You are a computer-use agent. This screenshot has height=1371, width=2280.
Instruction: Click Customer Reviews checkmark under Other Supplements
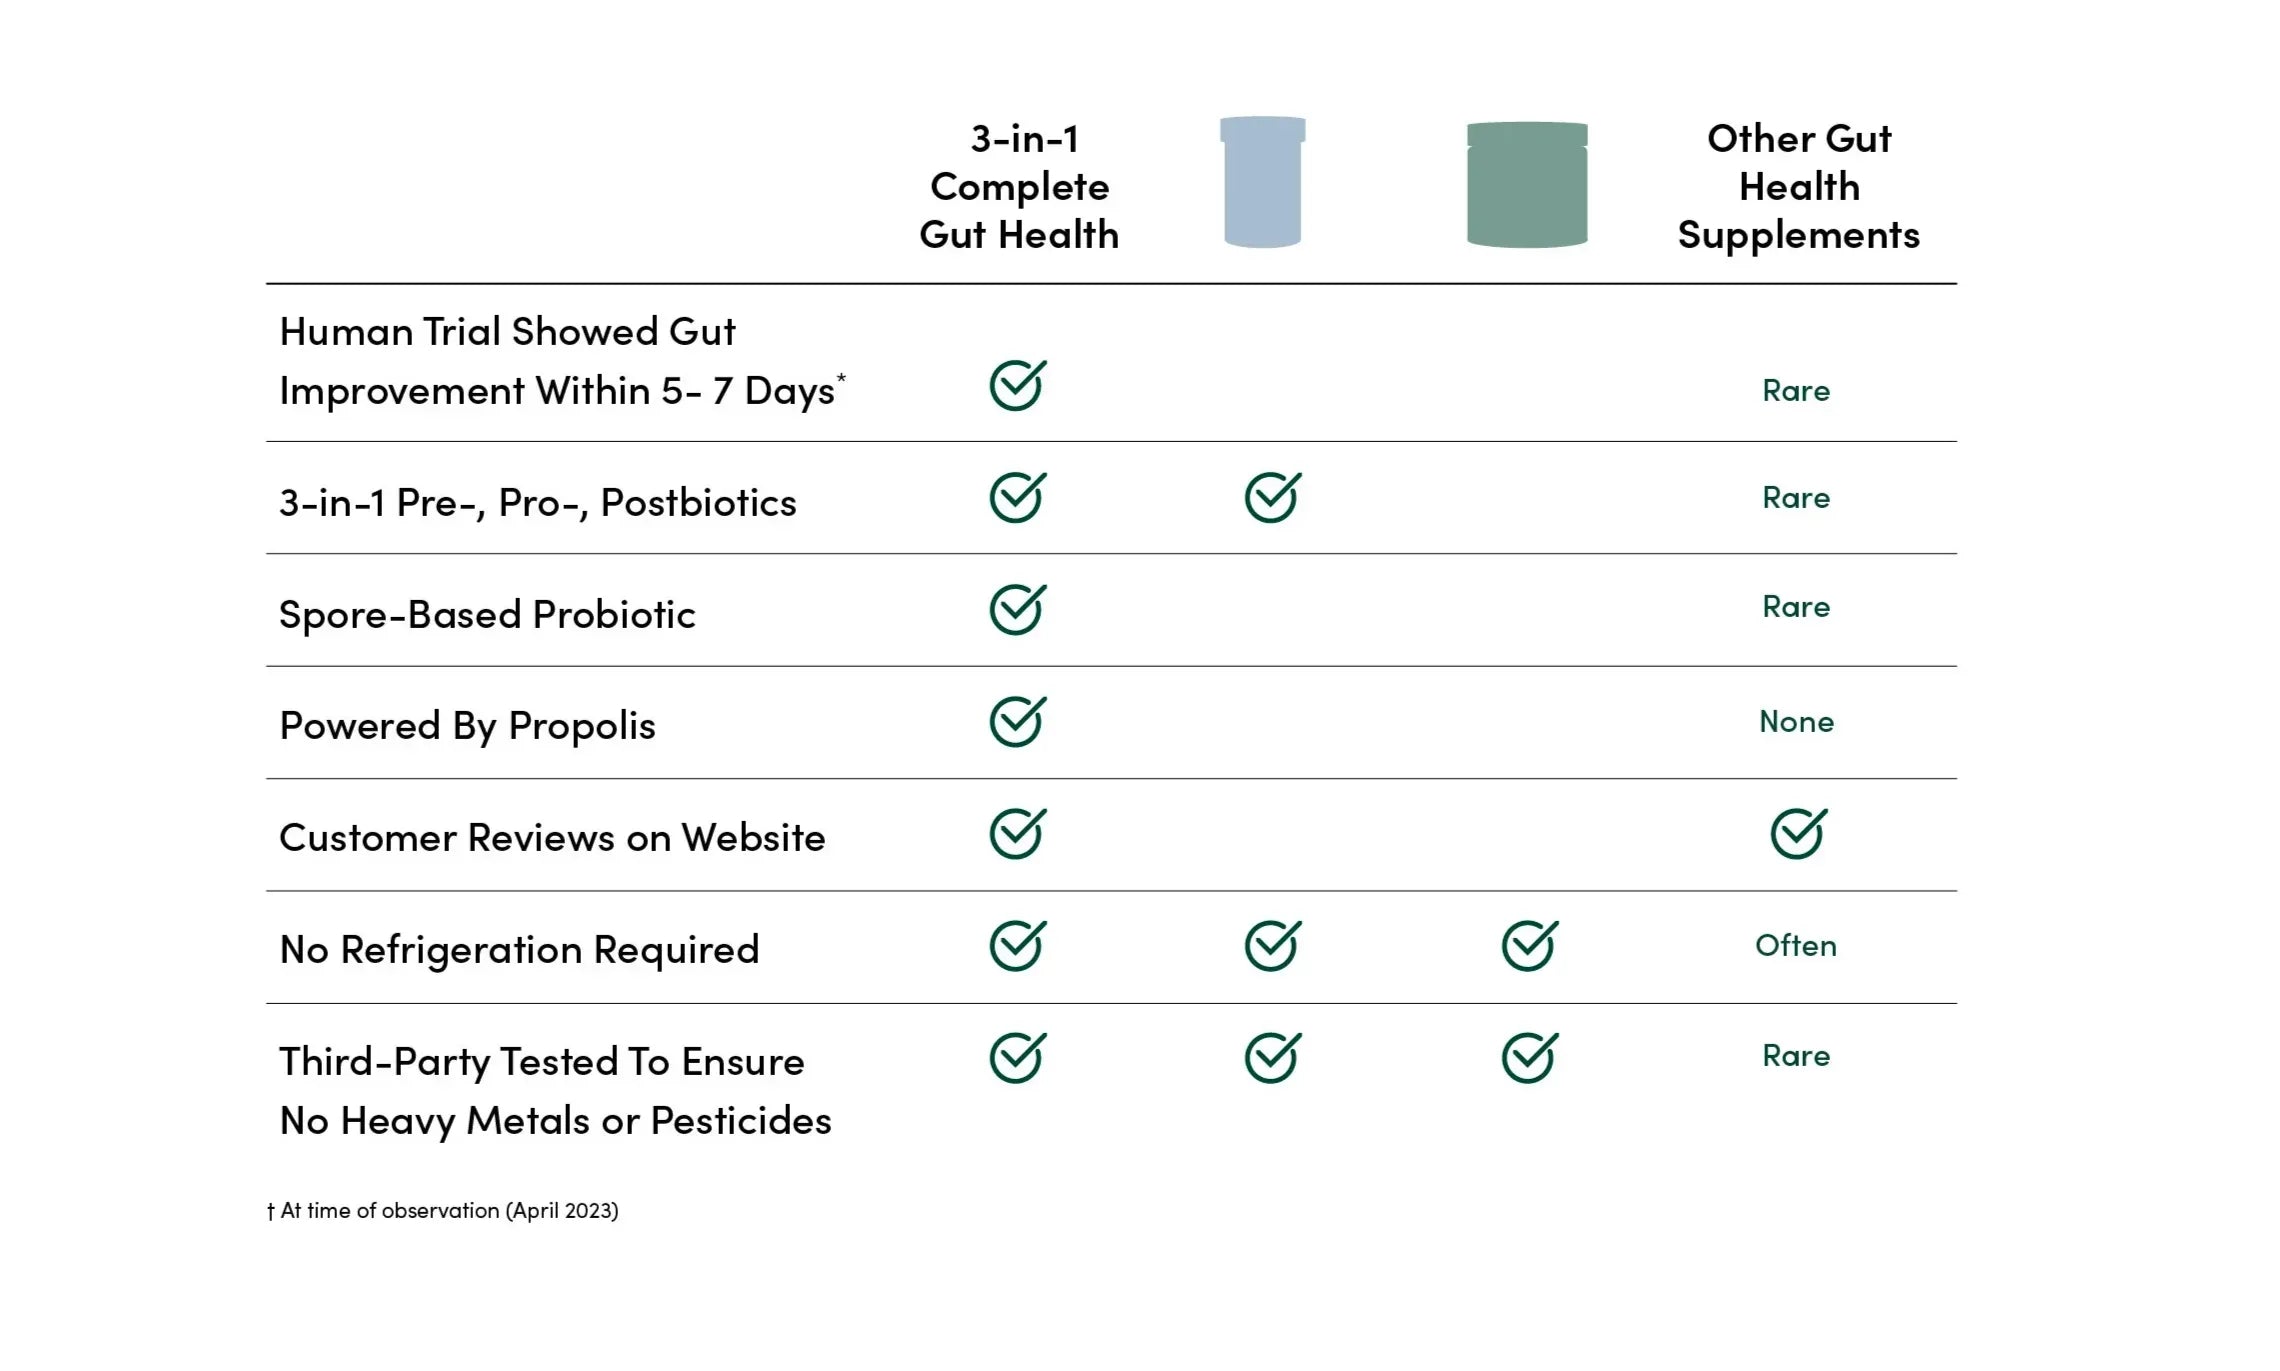pyautogui.click(x=1798, y=834)
